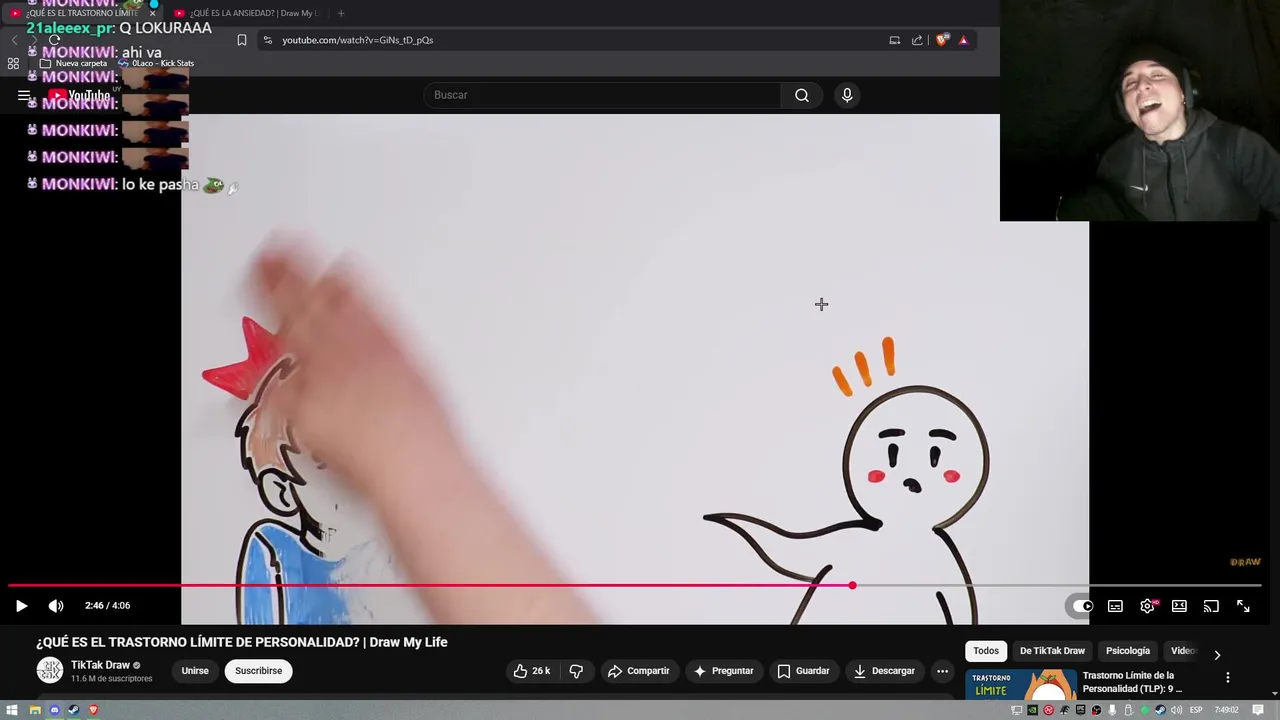Viewport: 1280px width, 720px height.
Task: Like the video with thumbs up
Action: 532,671
